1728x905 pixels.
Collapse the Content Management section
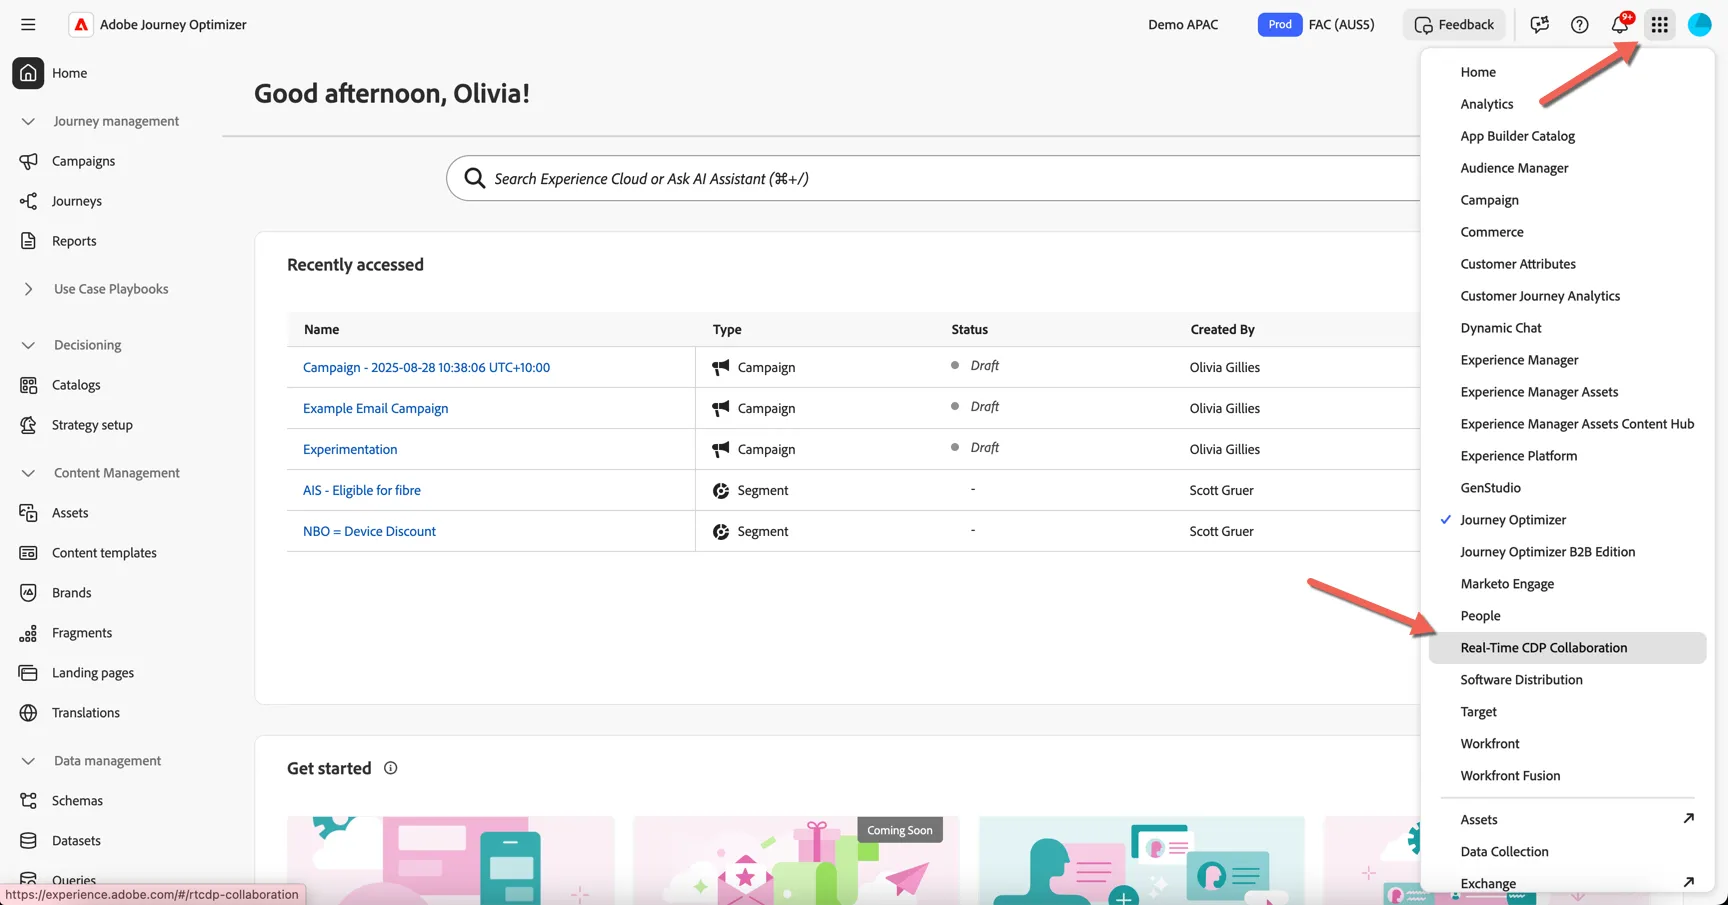[28, 473]
